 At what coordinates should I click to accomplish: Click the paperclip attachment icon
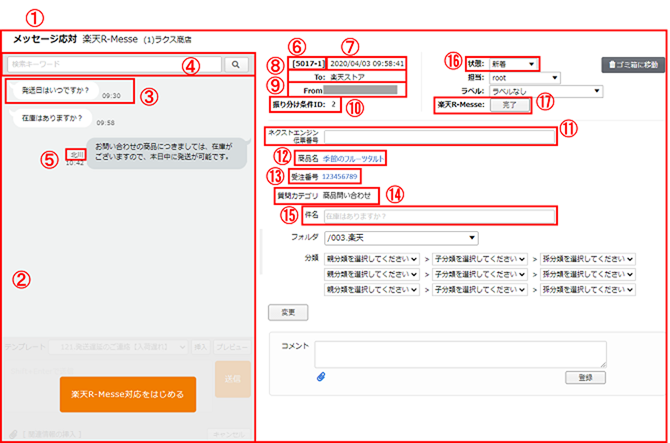[321, 377]
